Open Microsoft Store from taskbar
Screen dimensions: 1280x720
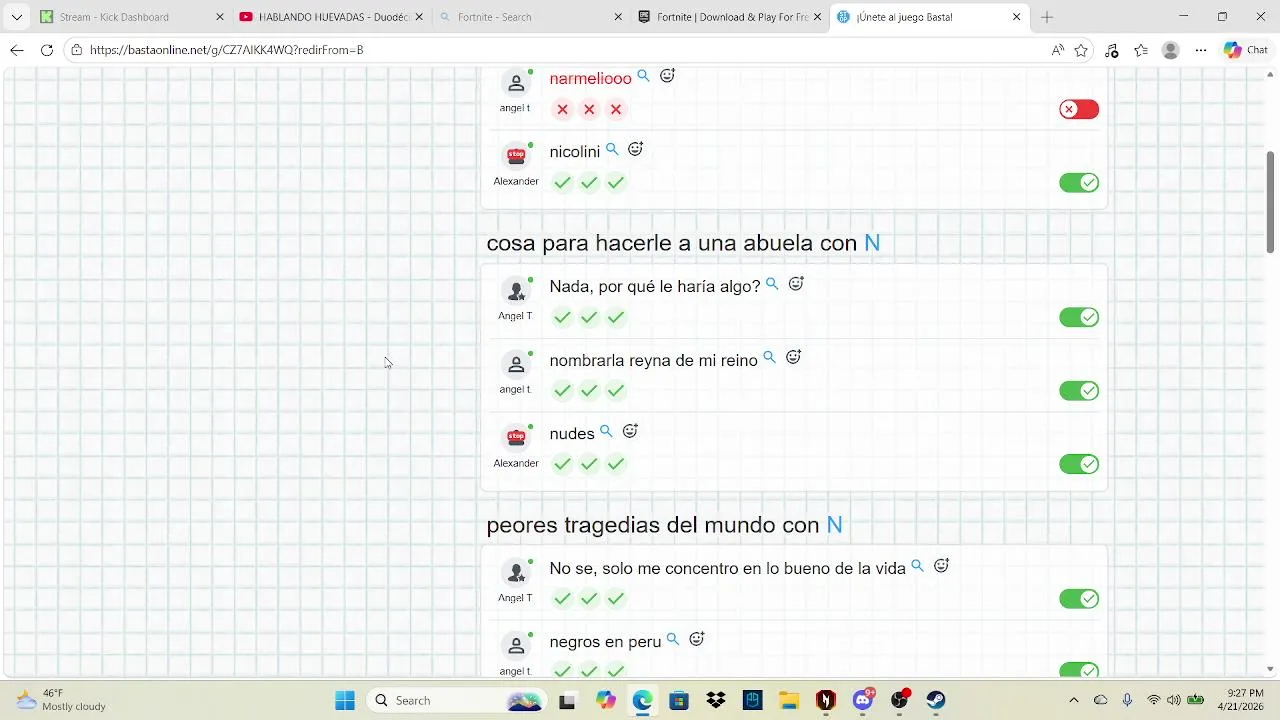(x=679, y=700)
